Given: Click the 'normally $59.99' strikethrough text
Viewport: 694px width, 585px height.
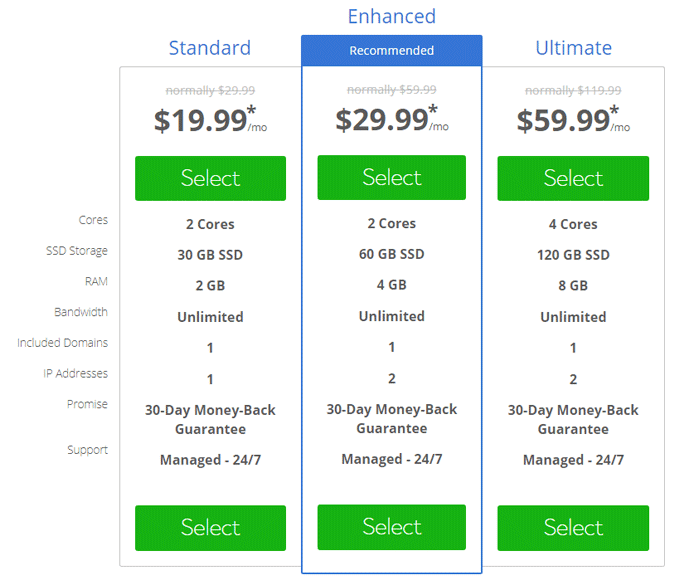Looking at the screenshot, I should tap(392, 90).
